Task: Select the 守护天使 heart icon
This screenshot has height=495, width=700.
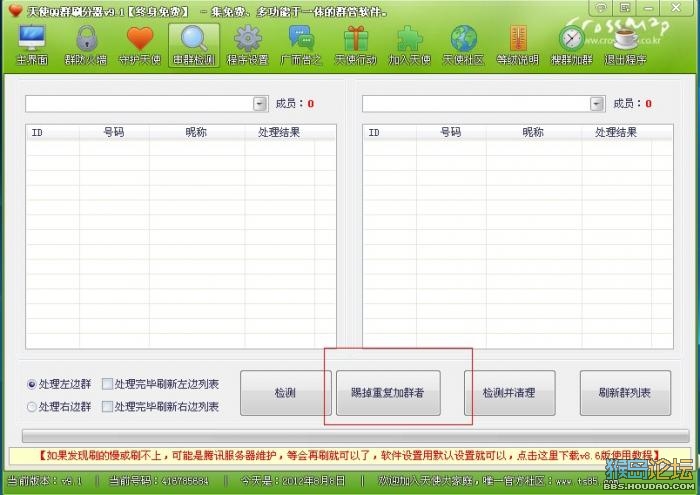Action: pos(140,45)
